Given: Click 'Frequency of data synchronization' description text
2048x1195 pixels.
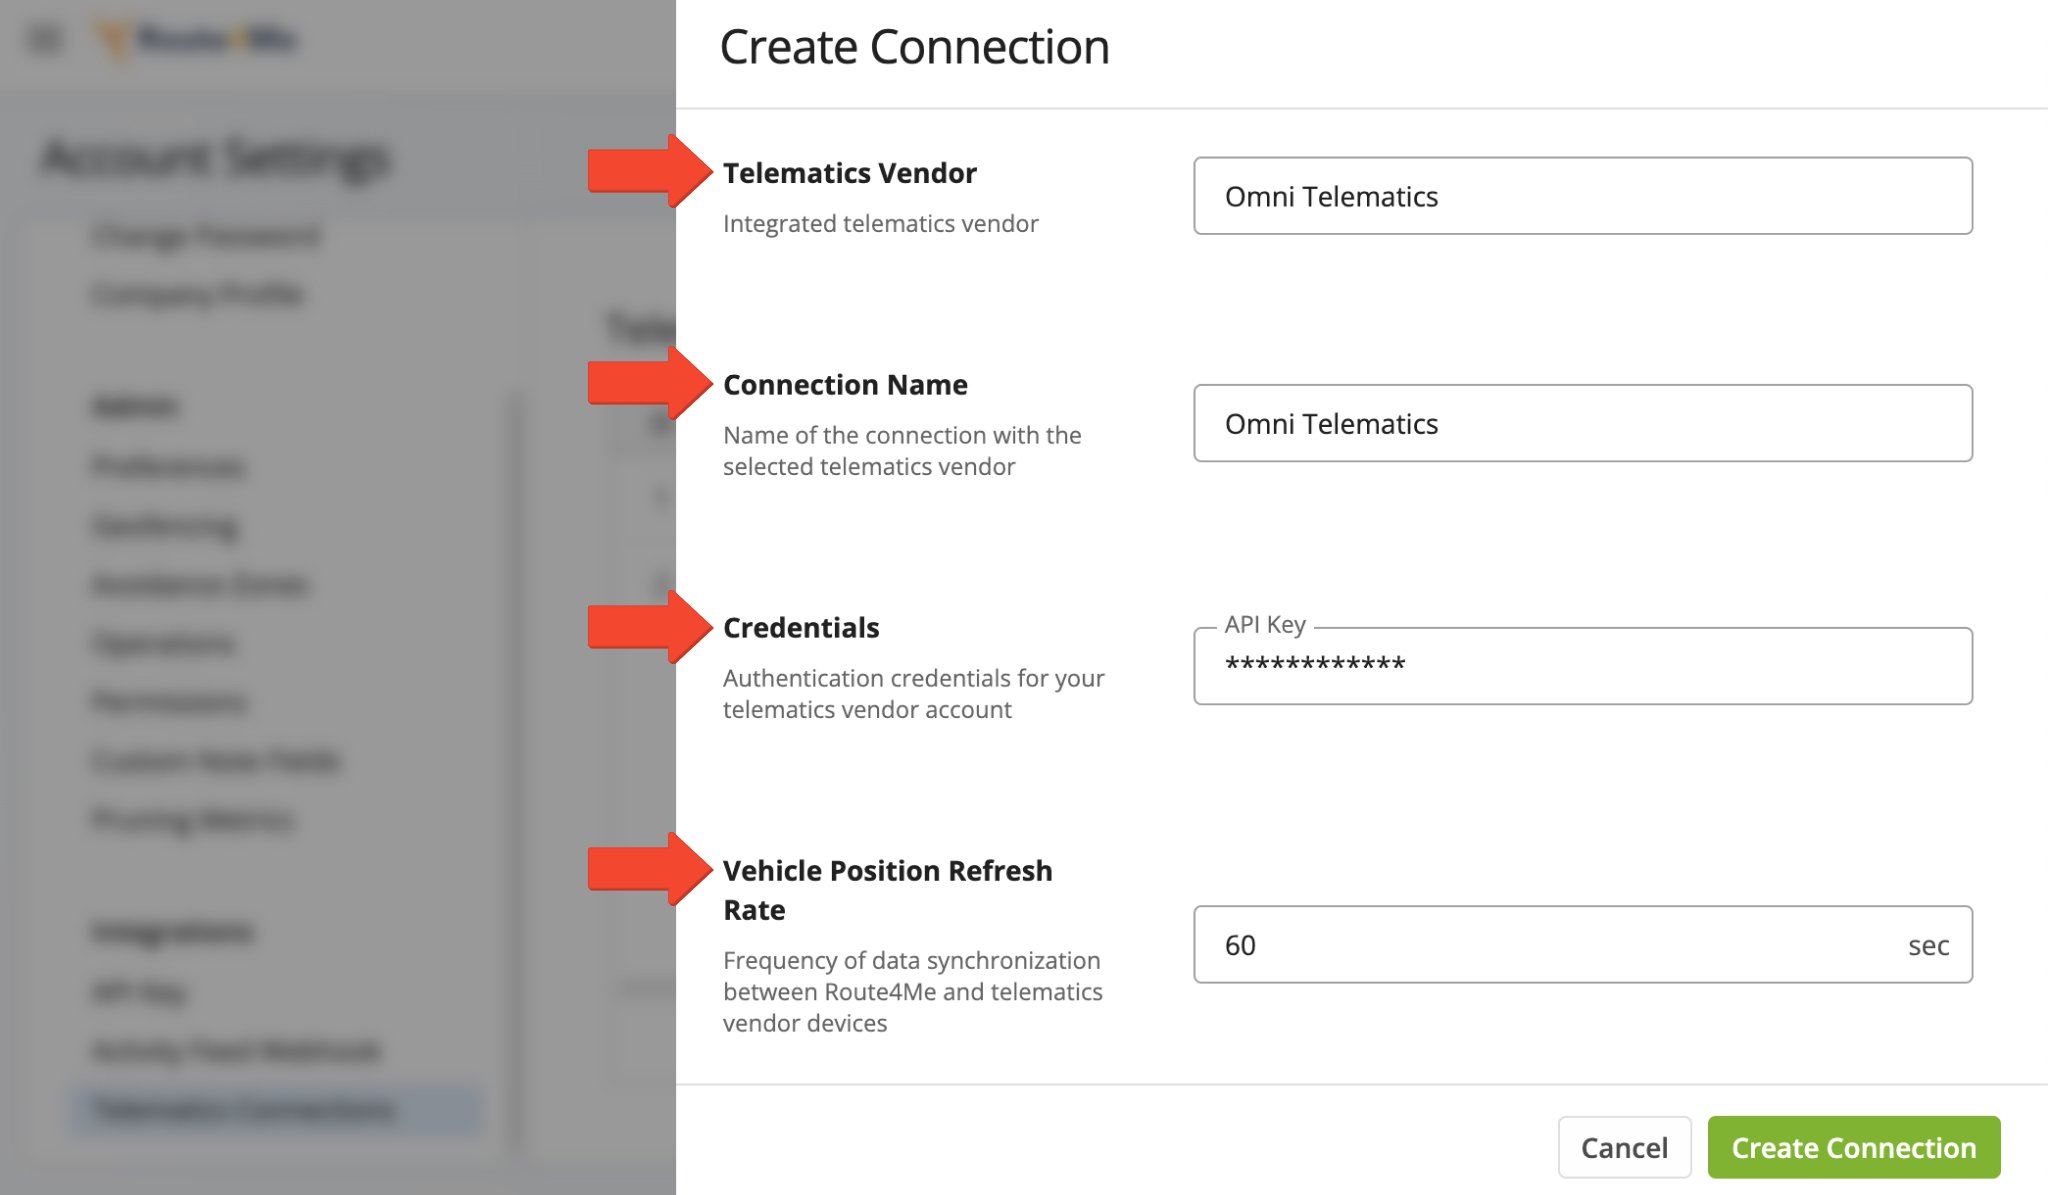Looking at the screenshot, I should [911, 960].
